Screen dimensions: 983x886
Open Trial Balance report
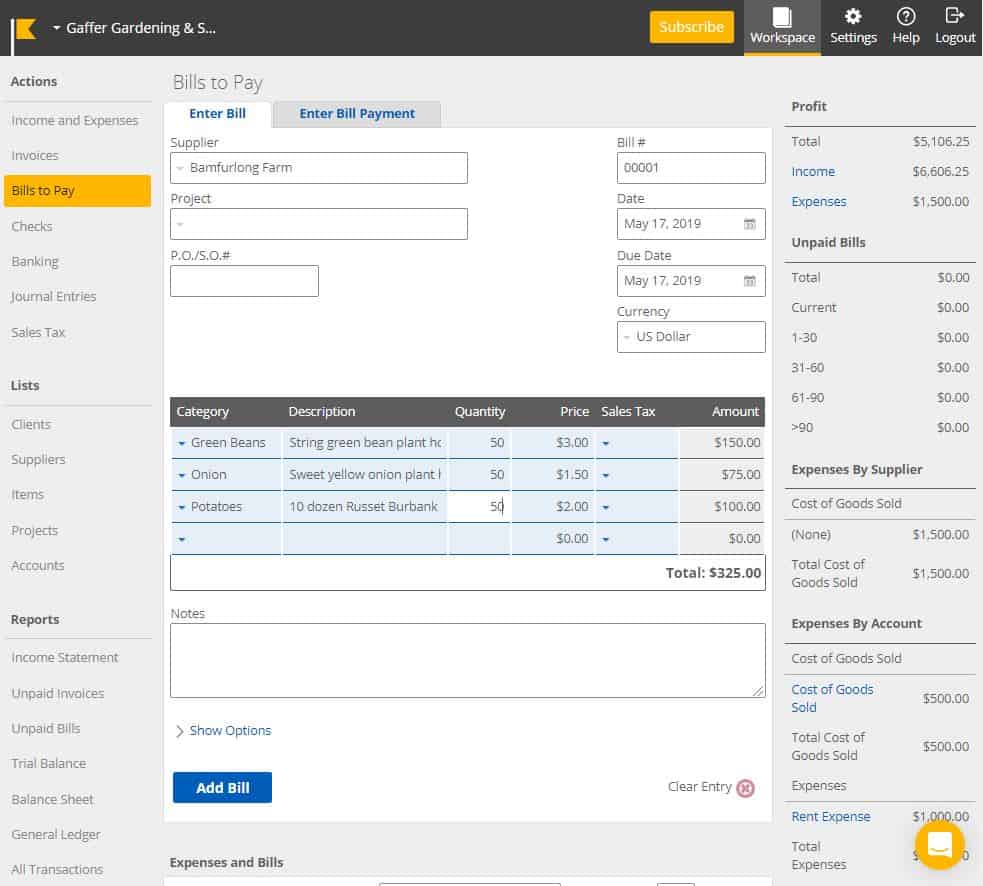[48, 764]
